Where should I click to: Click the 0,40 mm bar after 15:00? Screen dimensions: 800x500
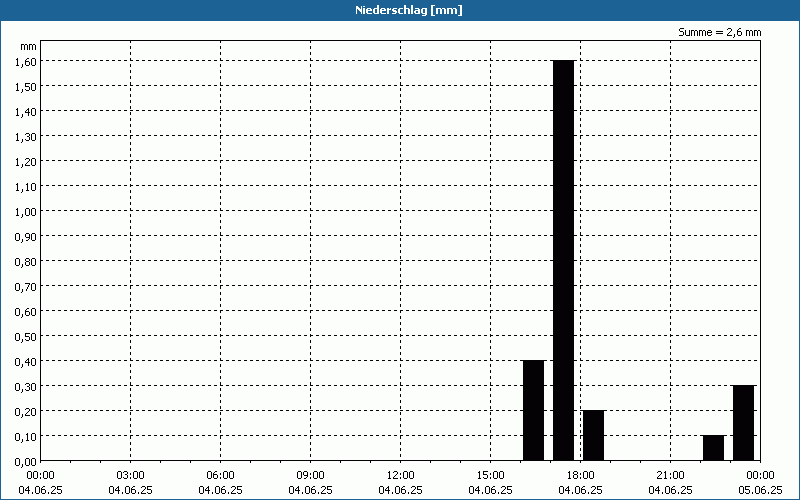click(534, 411)
